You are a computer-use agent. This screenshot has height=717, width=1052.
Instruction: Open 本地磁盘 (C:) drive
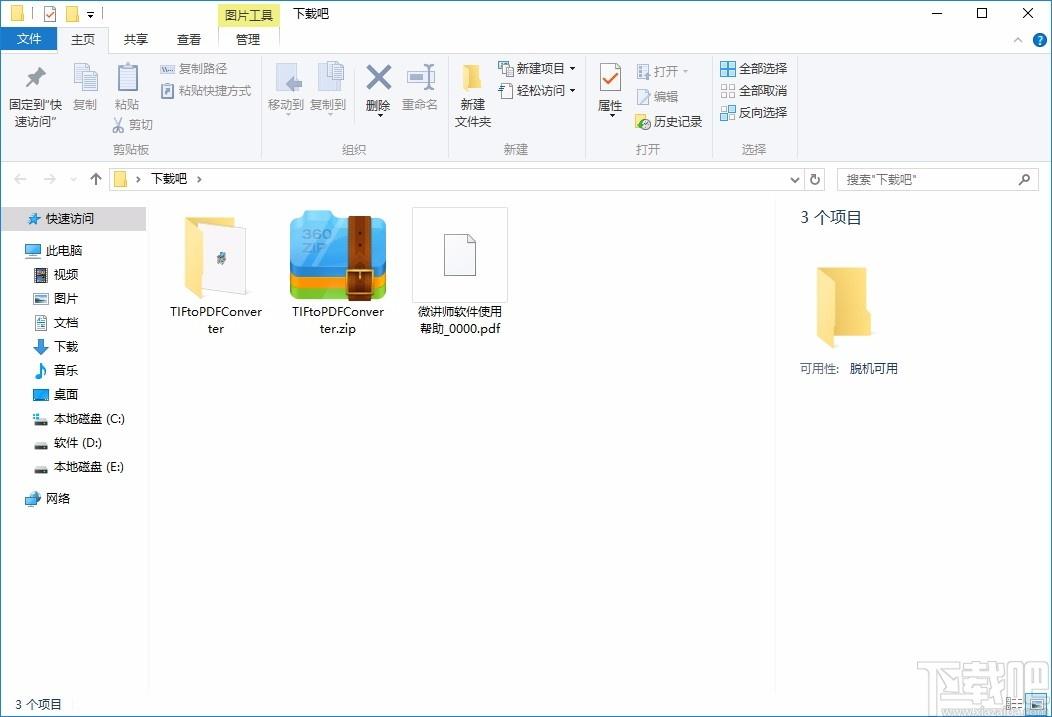78,419
